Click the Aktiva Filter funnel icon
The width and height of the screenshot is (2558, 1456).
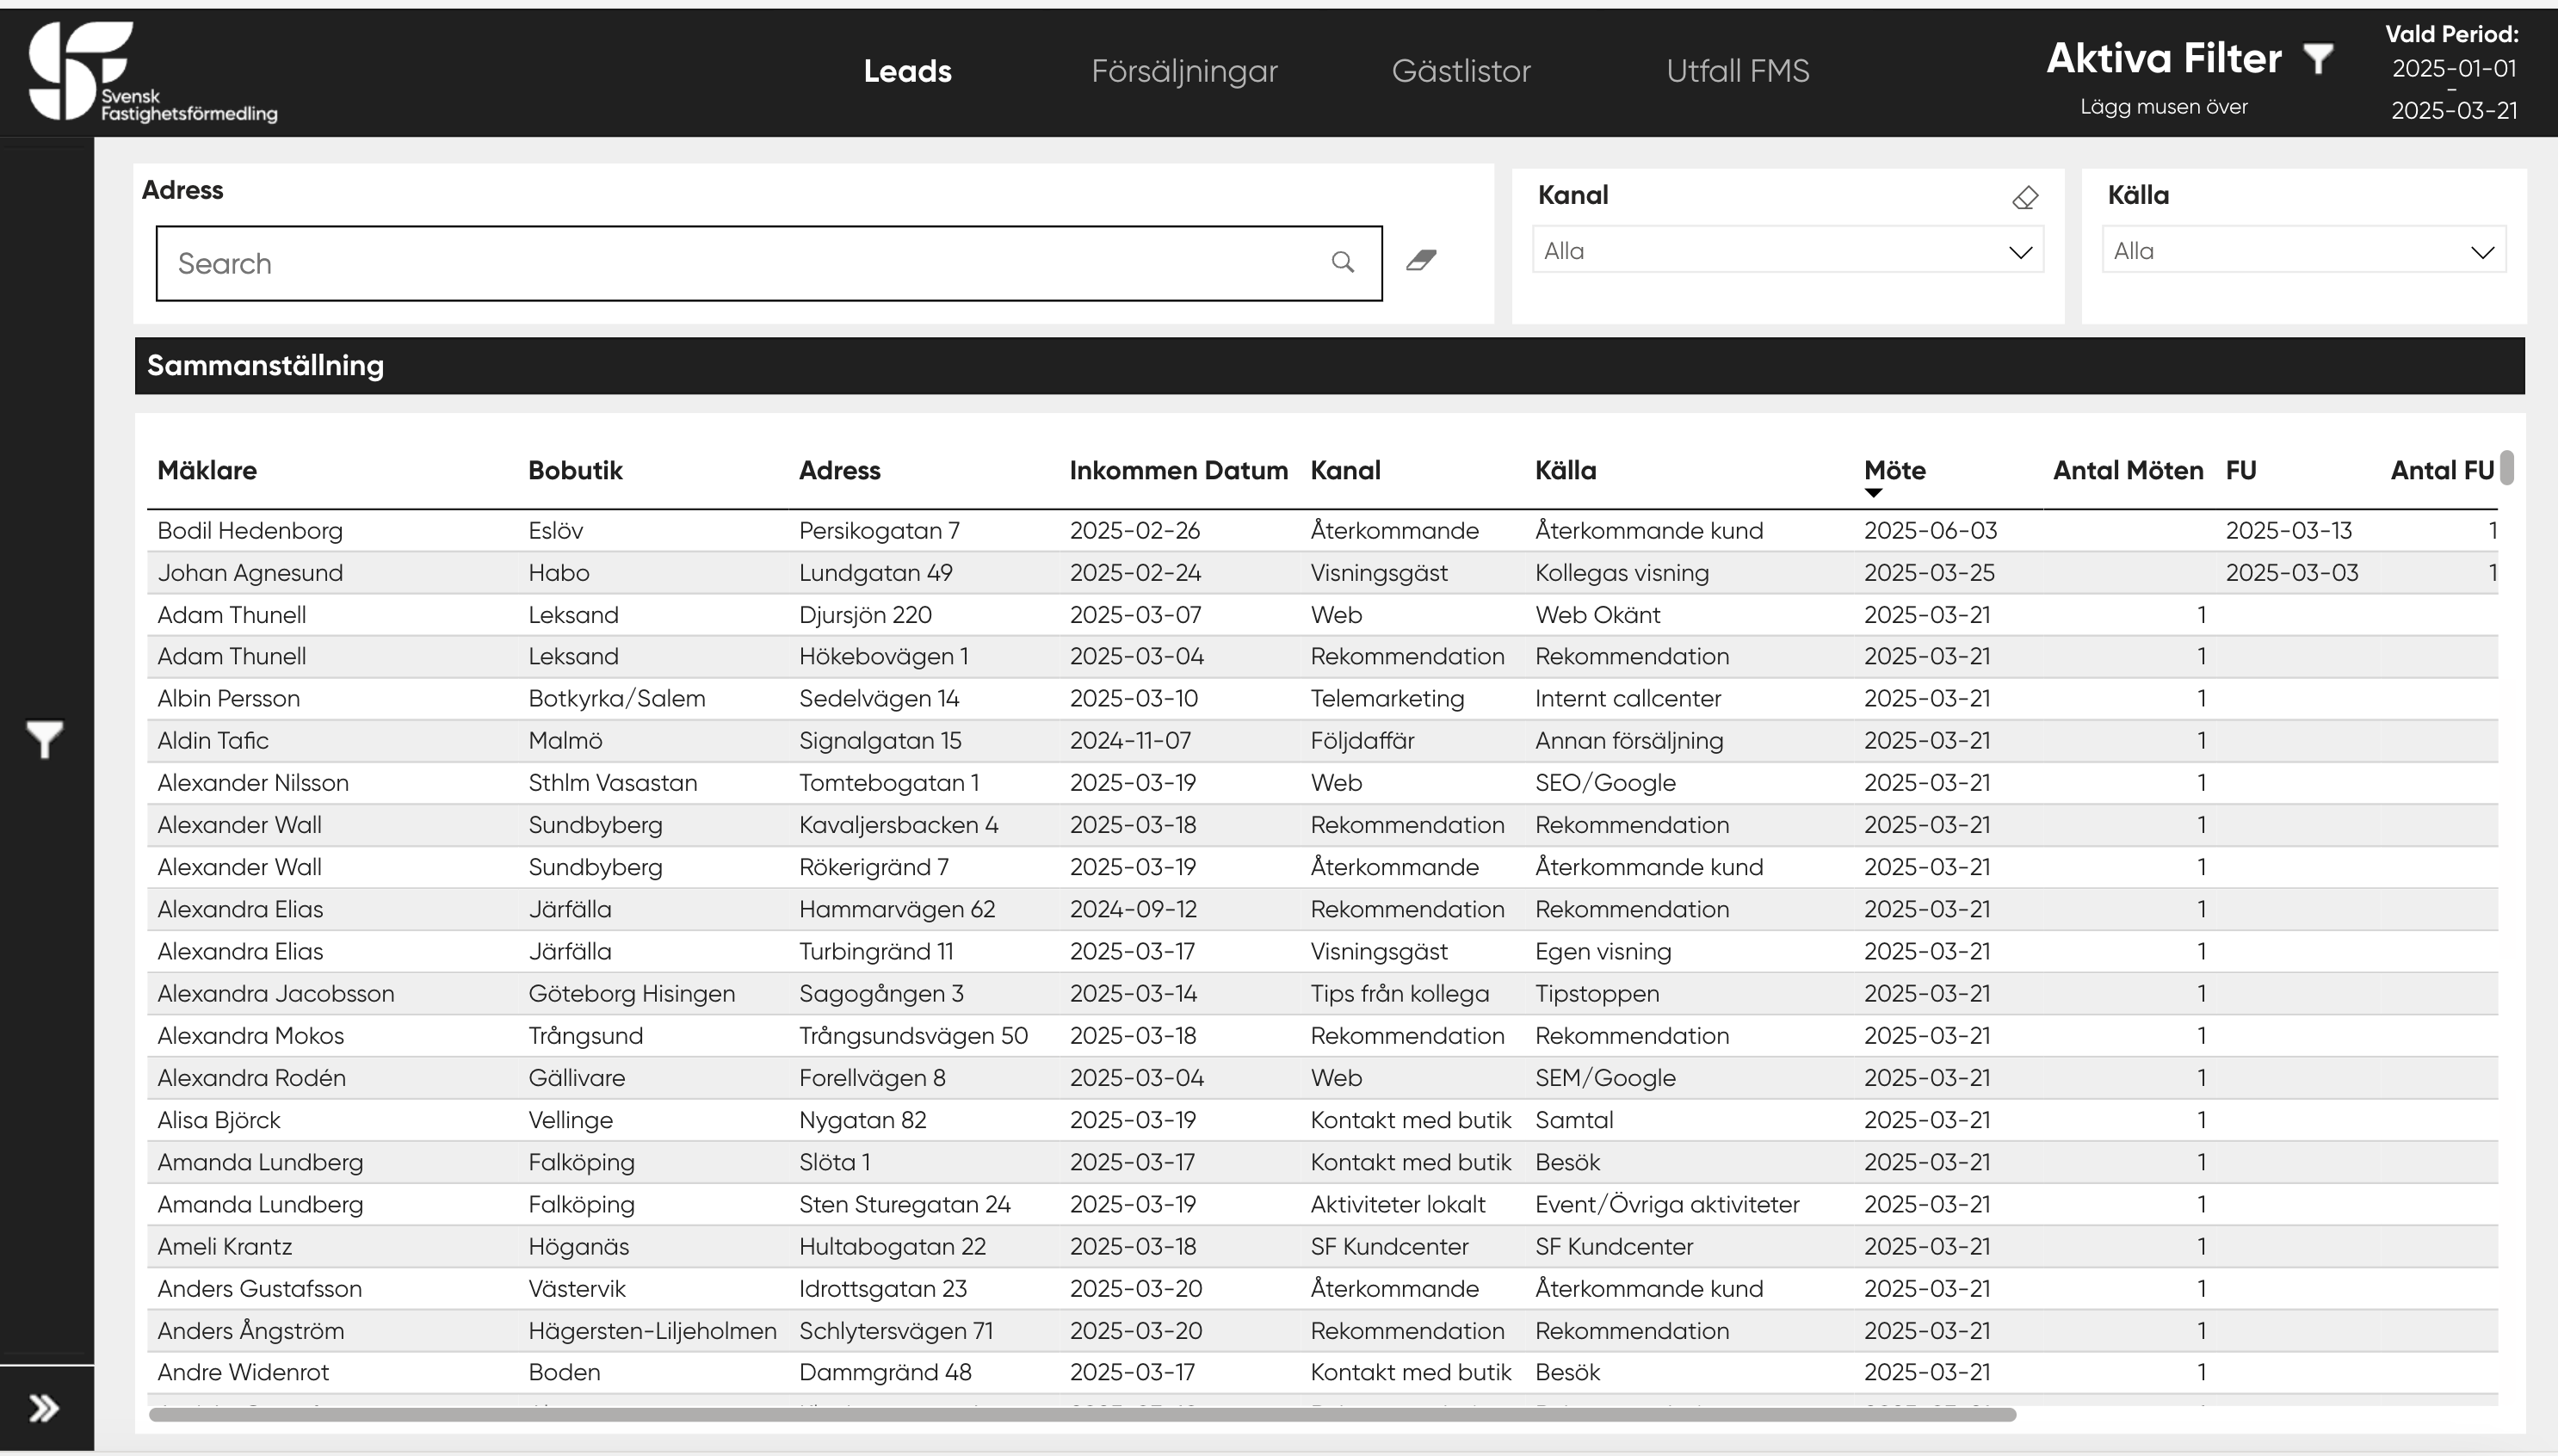click(2318, 58)
